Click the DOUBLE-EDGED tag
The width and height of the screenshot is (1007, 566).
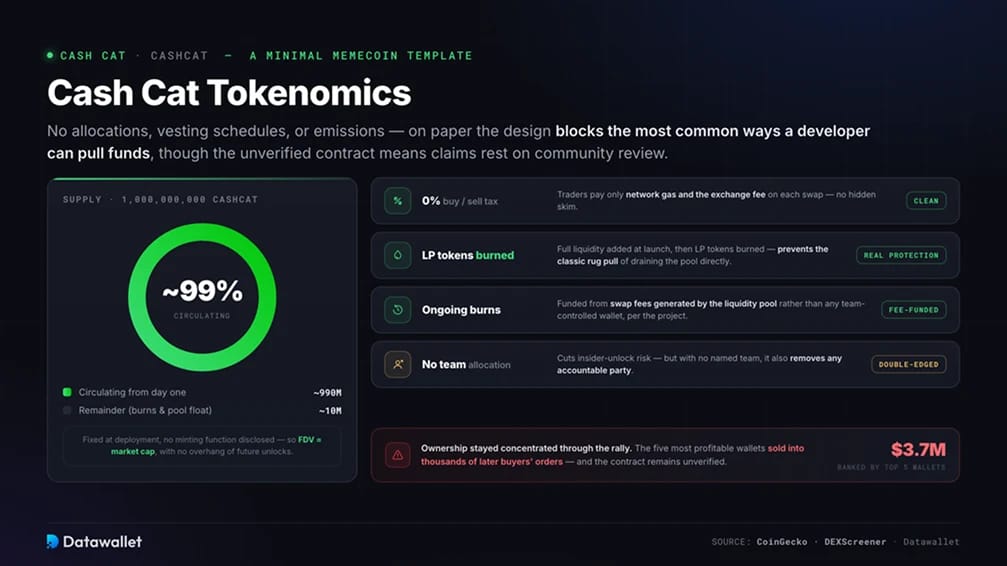tap(908, 364)
